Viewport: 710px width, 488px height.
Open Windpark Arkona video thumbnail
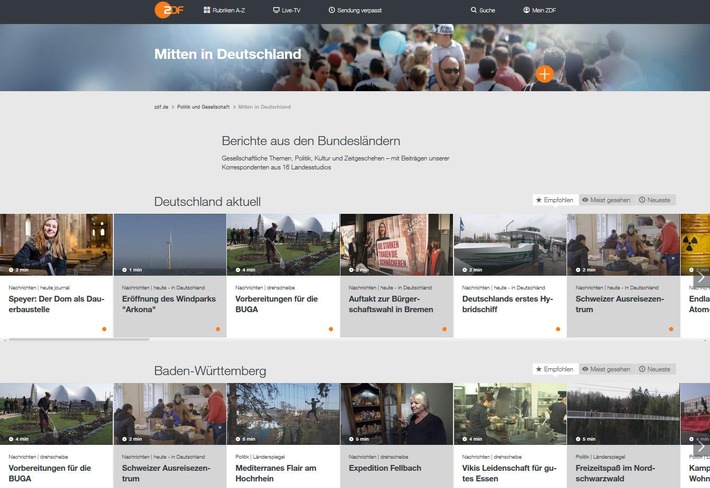pos(170,244)
